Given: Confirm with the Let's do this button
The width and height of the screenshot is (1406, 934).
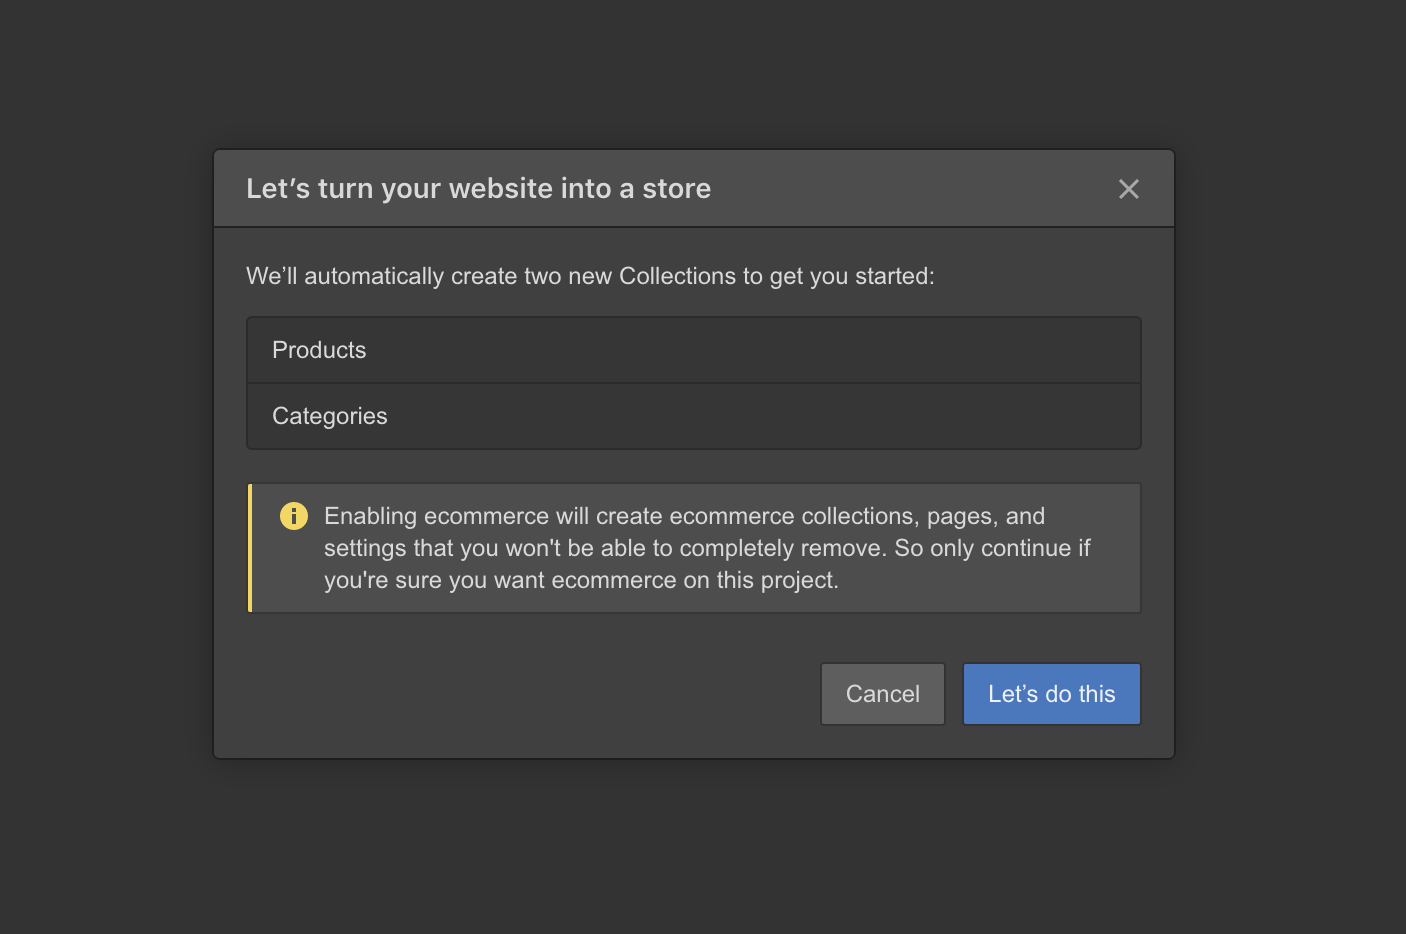Looking at the screenshot, I should pyautogui.click(x=1051, y=693).
